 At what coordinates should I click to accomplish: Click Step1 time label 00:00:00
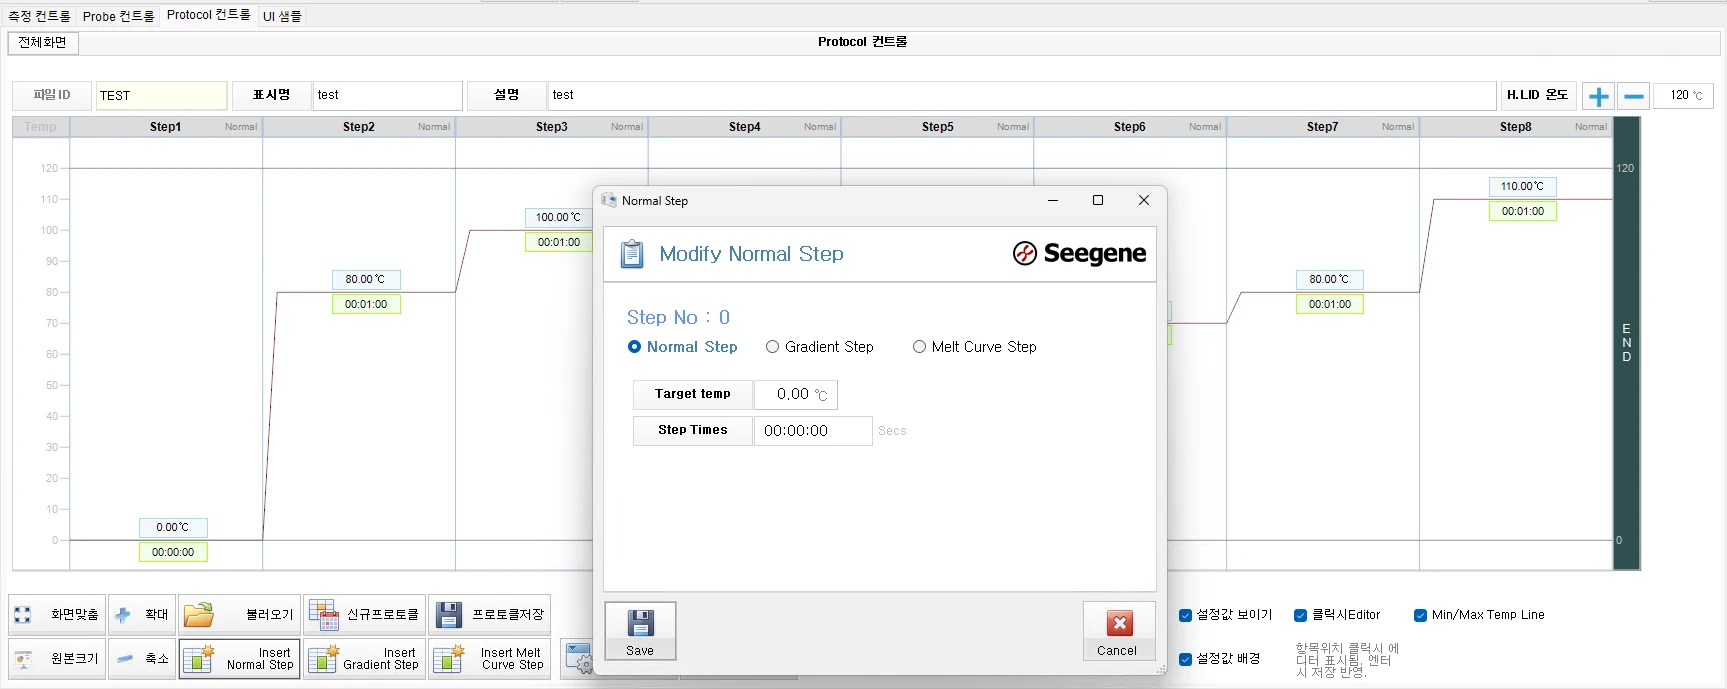tap(173, 552)
